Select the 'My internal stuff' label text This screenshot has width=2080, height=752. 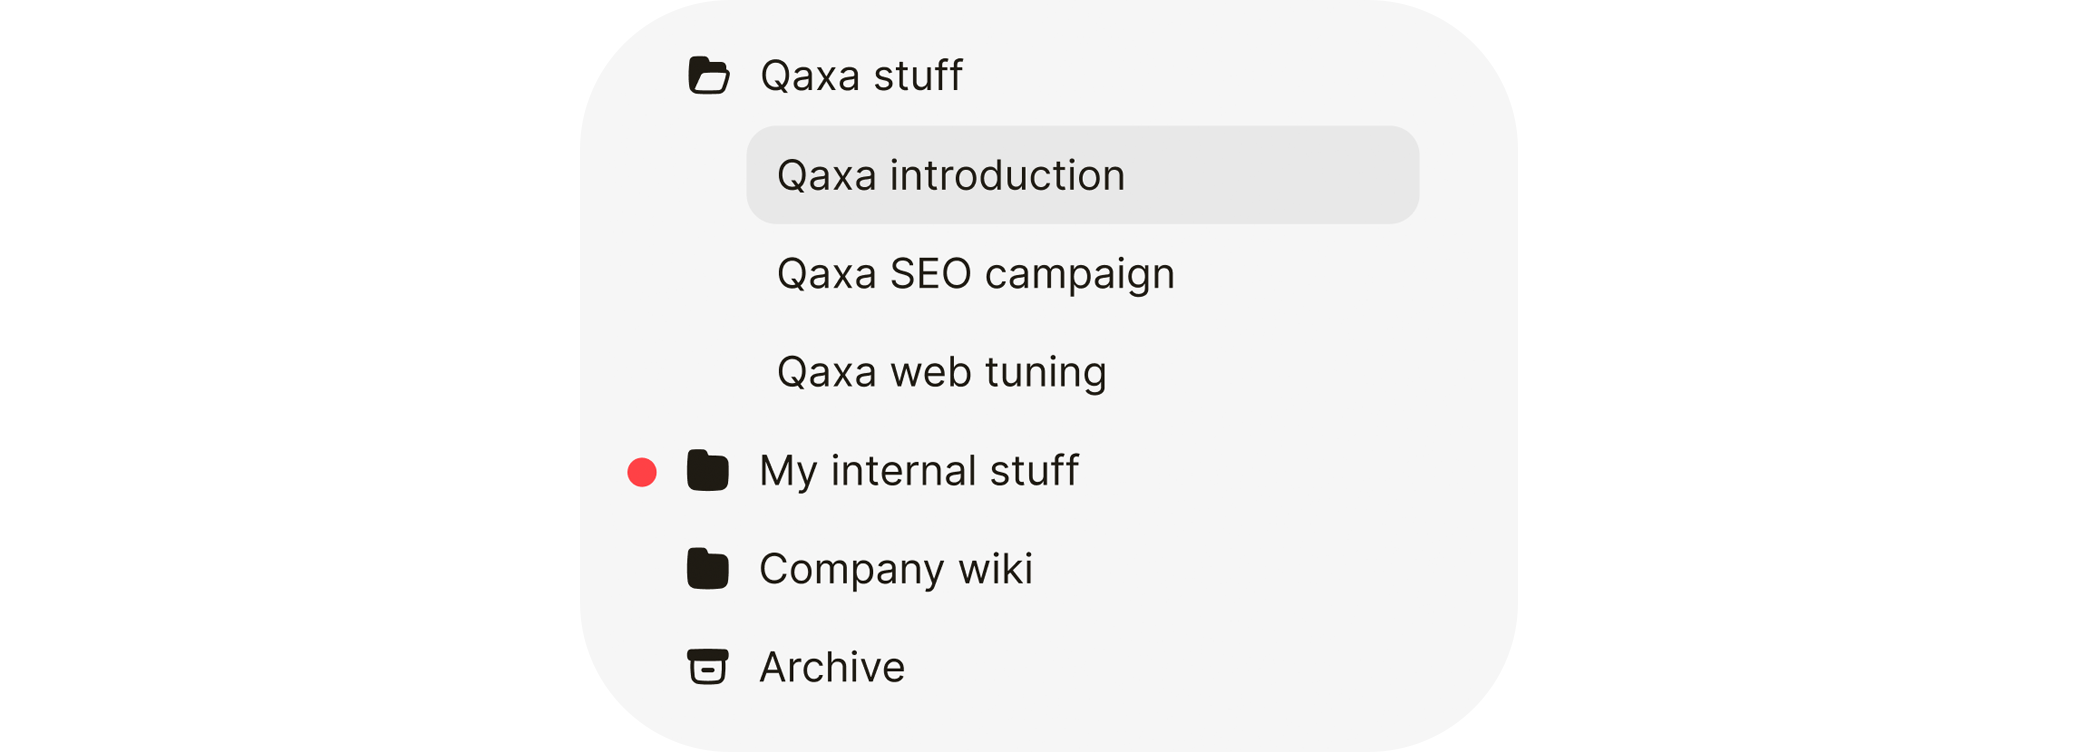[x=918, y=470]
